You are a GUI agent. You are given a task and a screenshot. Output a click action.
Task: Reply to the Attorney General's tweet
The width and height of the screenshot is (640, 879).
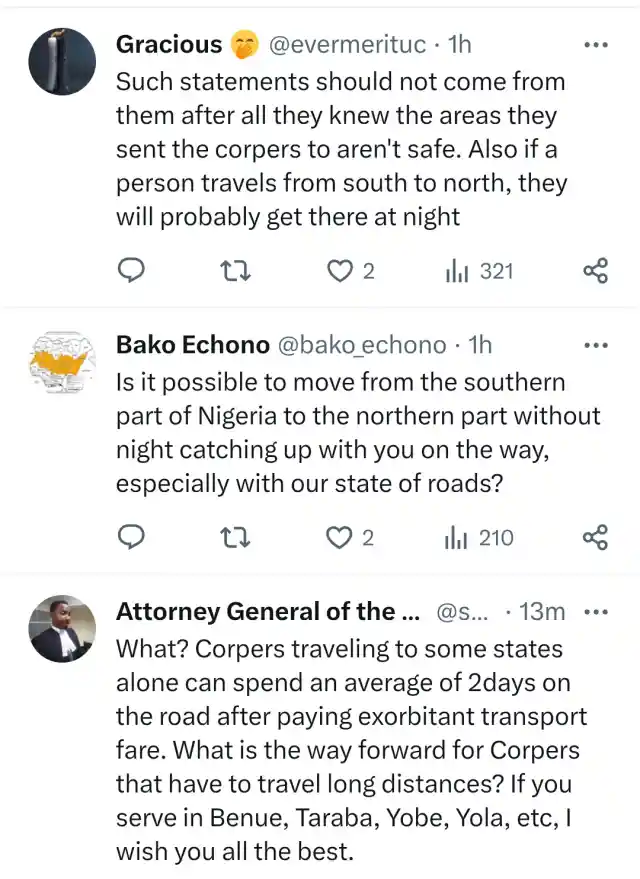click(132, 875)
